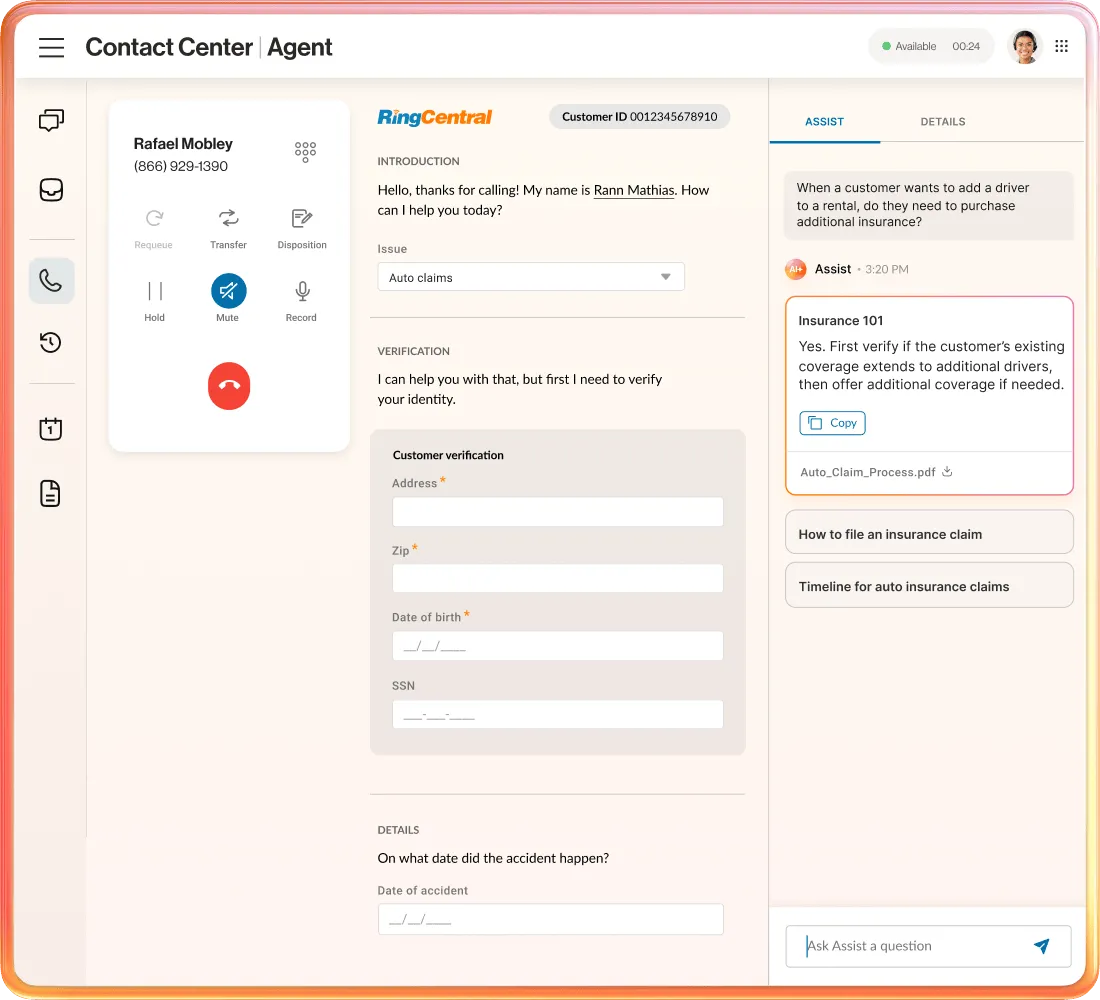
Task: Switch to the DETAILS tab
Action: tap(942, 121)
